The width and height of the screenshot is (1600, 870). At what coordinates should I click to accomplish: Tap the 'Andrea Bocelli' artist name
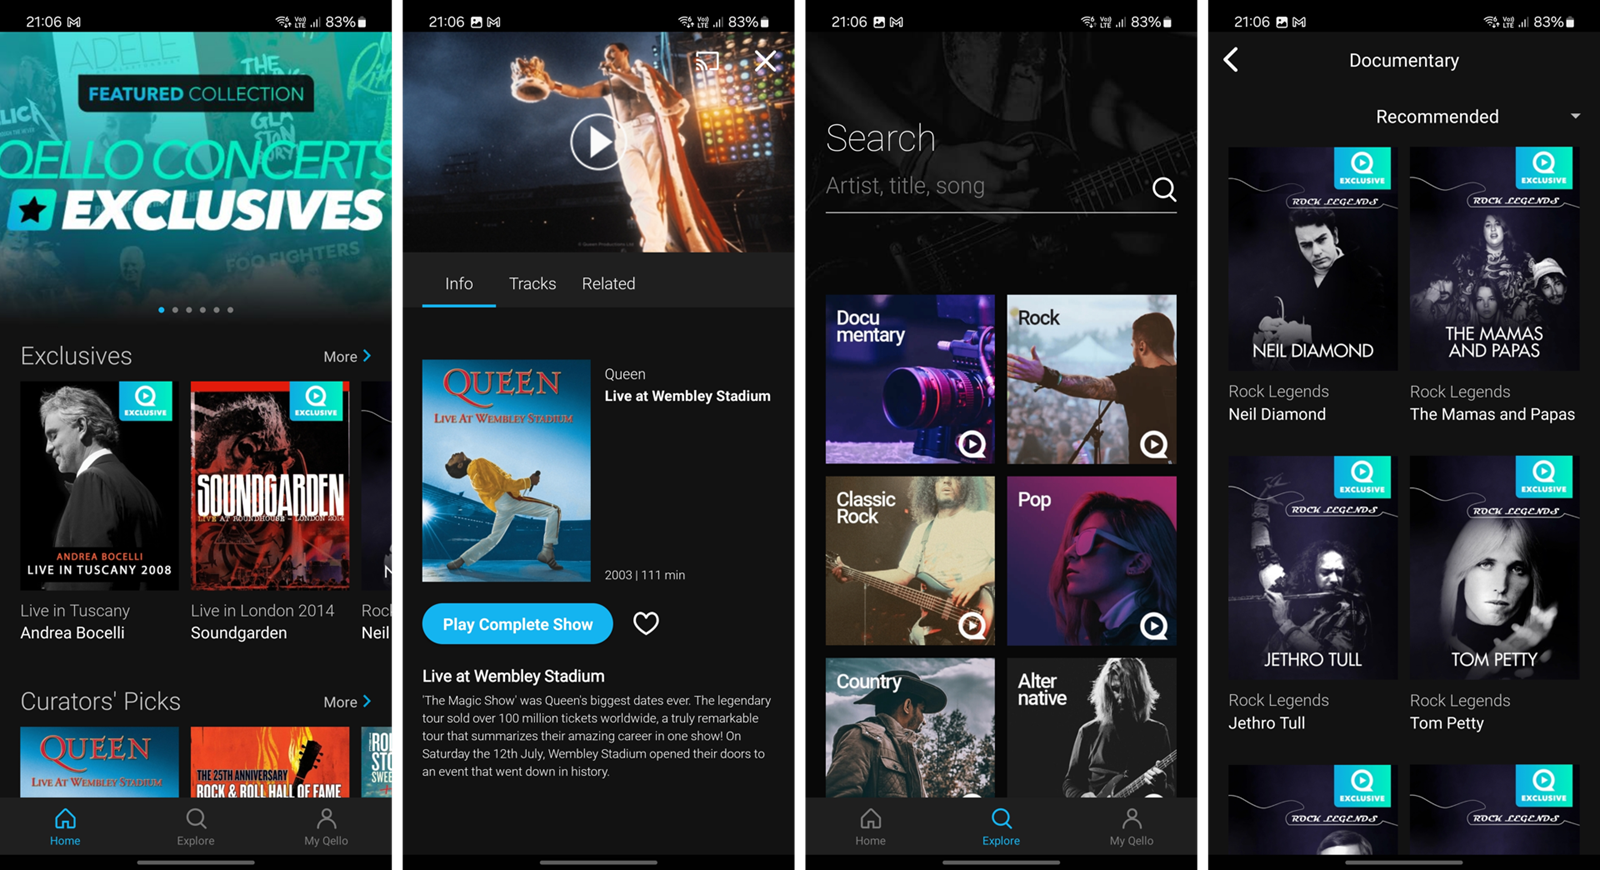click(73, 633)
